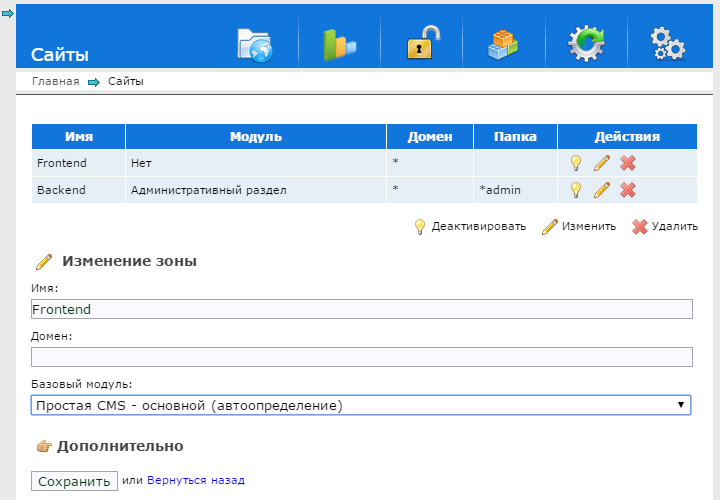Screen dimensions: 720x500
Task: Open the Базовый модуль dropdown
Action: (x=361, y=405)
